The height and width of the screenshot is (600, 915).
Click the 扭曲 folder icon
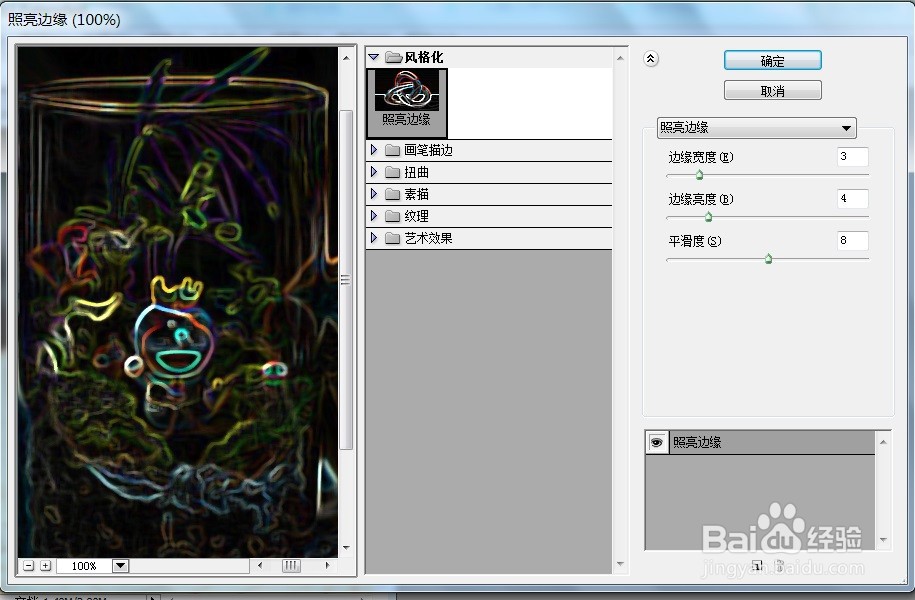pyautogui.click(x=393, y=172)
